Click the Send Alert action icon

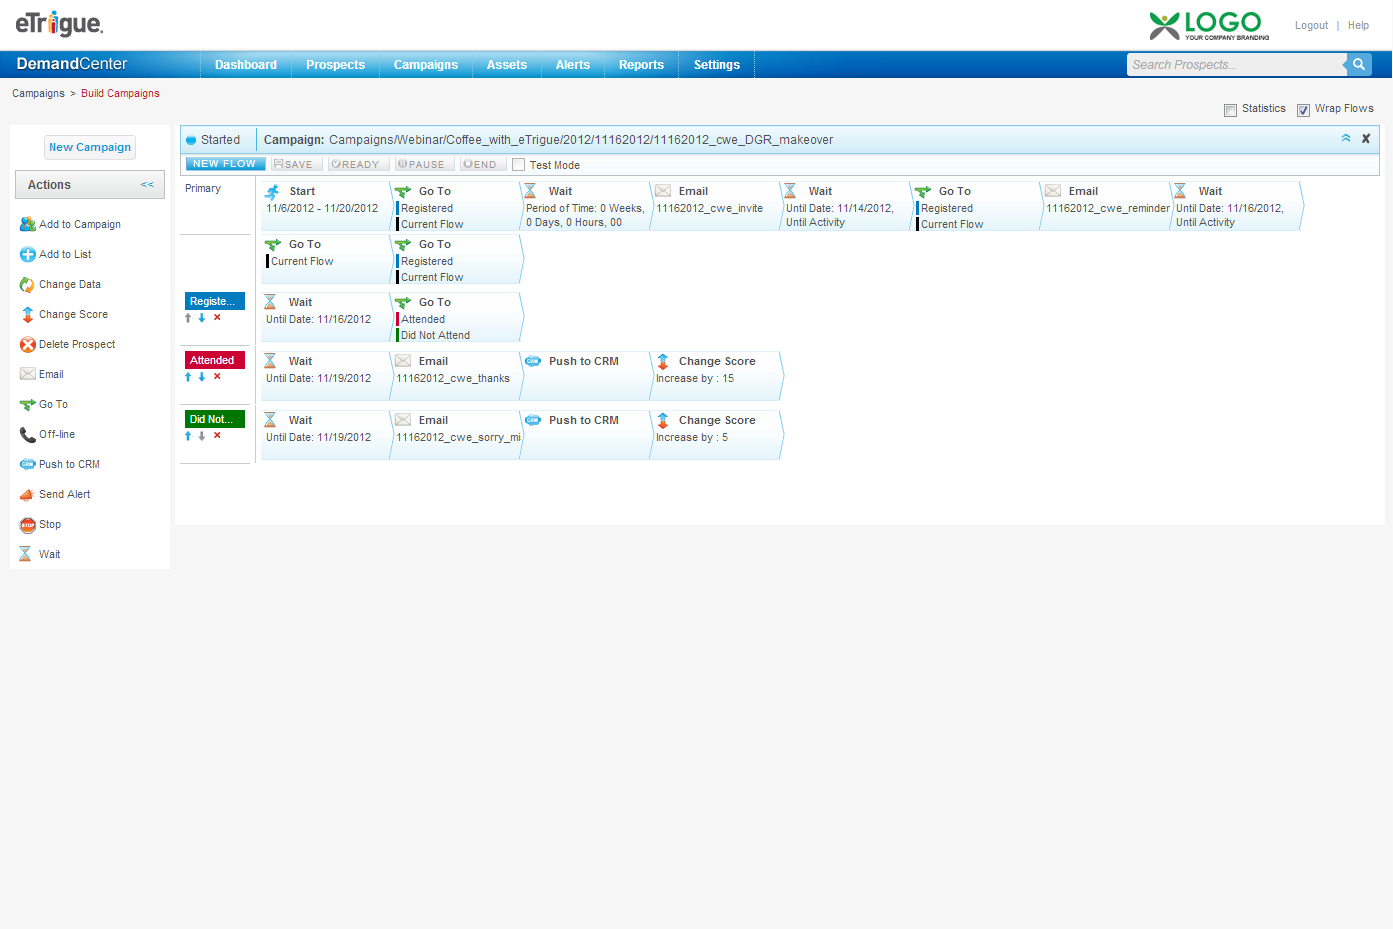(x=27, y=494)
